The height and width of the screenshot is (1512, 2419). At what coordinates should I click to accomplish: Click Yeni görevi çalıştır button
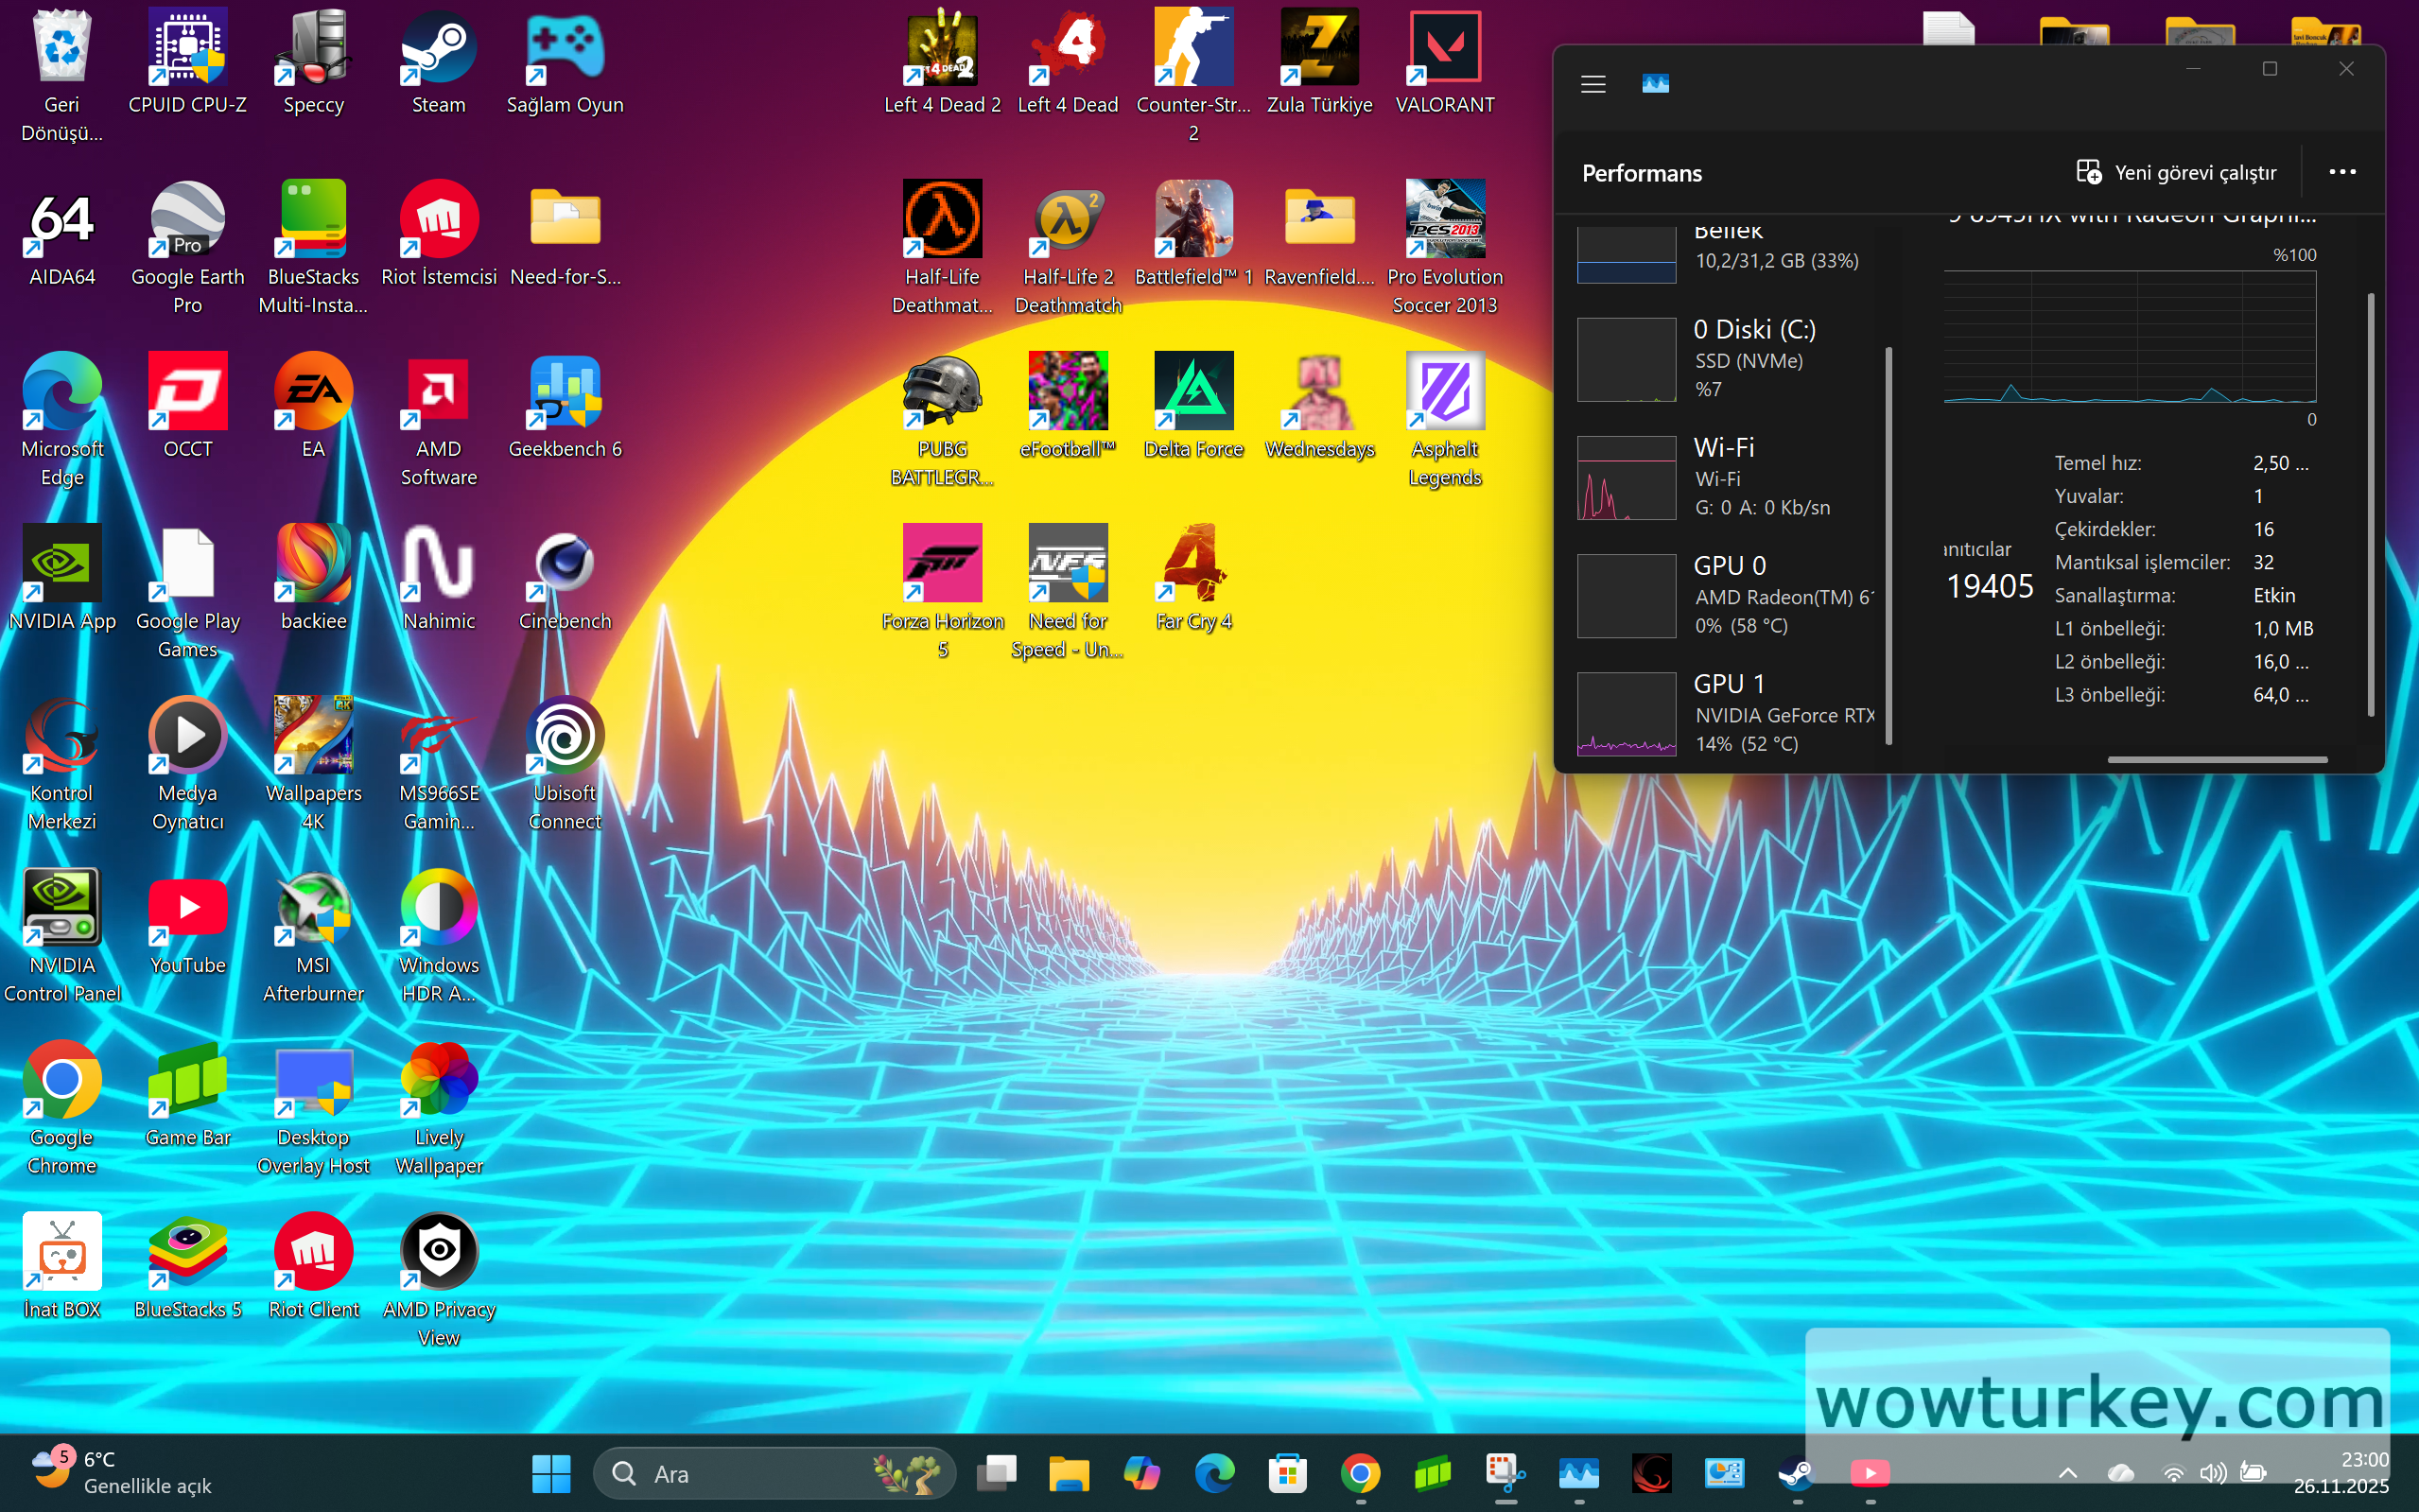tap(2176, 172)
